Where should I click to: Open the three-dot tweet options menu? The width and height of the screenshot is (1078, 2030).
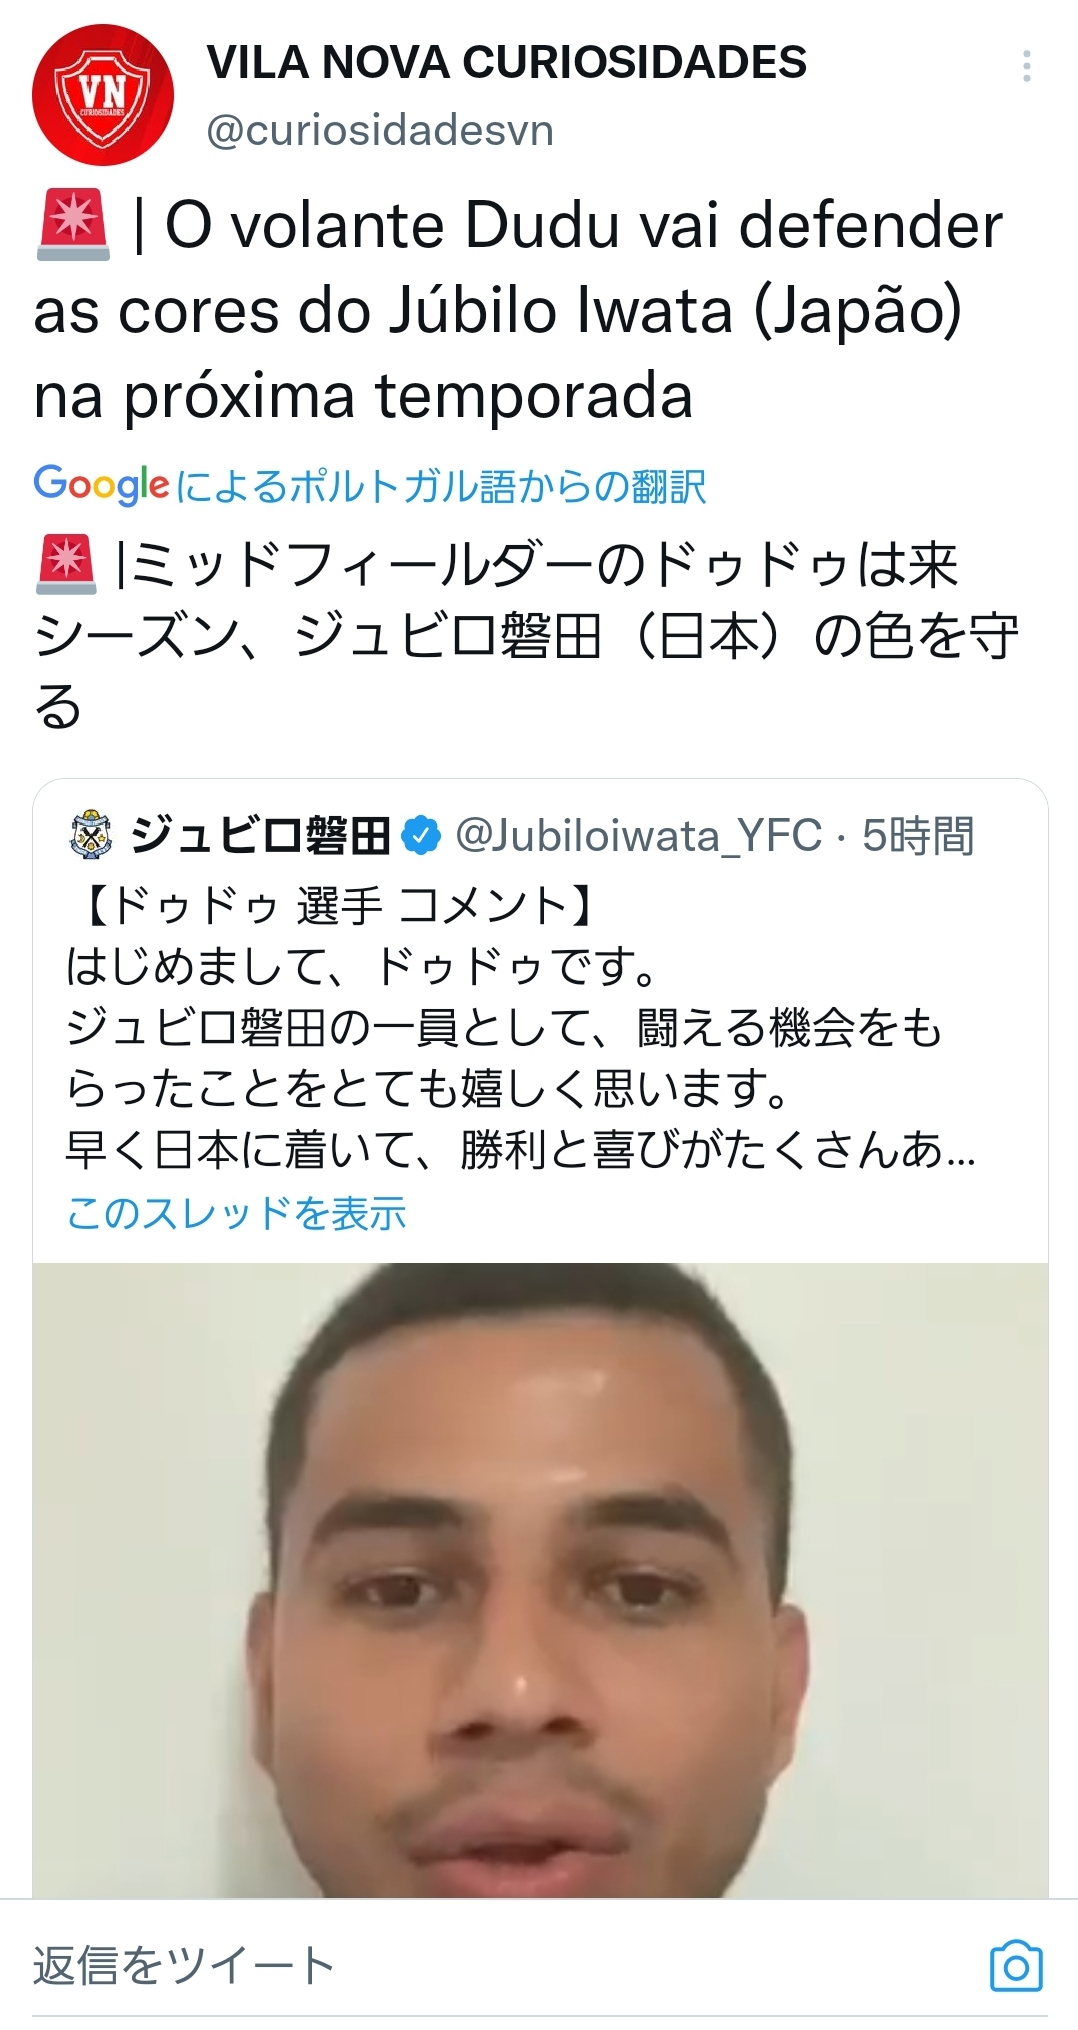pyautogui.click(x=1026, y=66)
